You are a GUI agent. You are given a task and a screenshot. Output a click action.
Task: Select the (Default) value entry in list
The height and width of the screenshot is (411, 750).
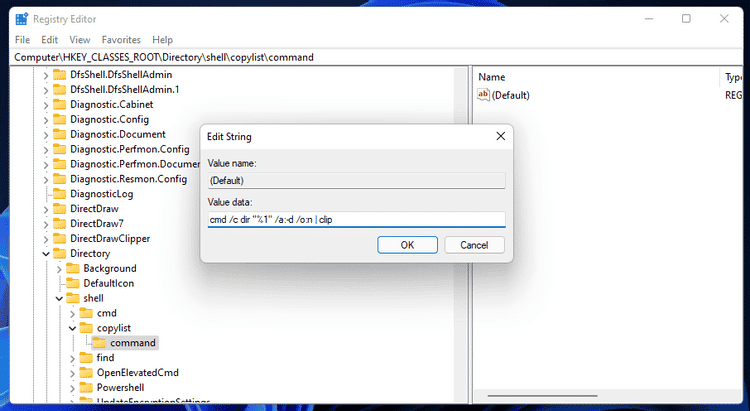pos(510,95)
